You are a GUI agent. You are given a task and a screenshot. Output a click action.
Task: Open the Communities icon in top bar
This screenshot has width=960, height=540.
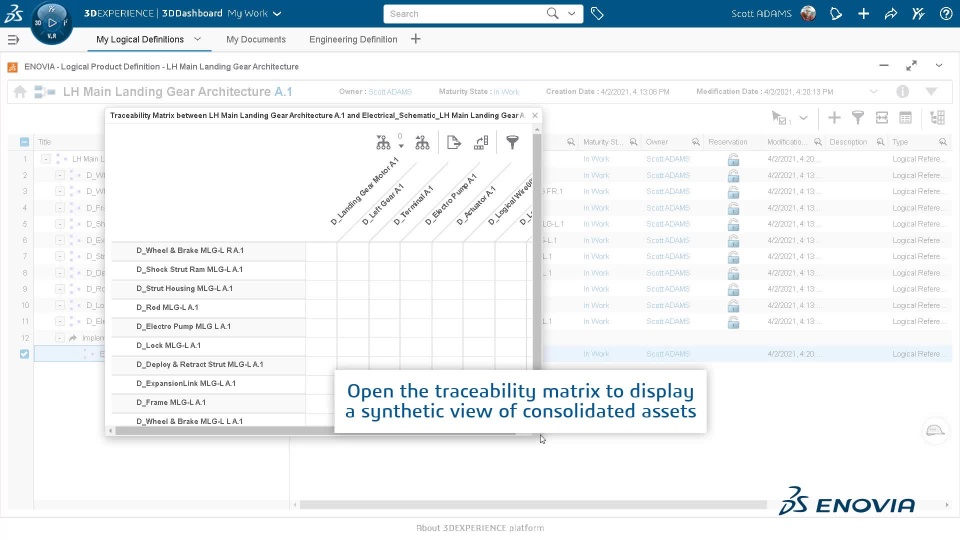[x=918, y=13]
